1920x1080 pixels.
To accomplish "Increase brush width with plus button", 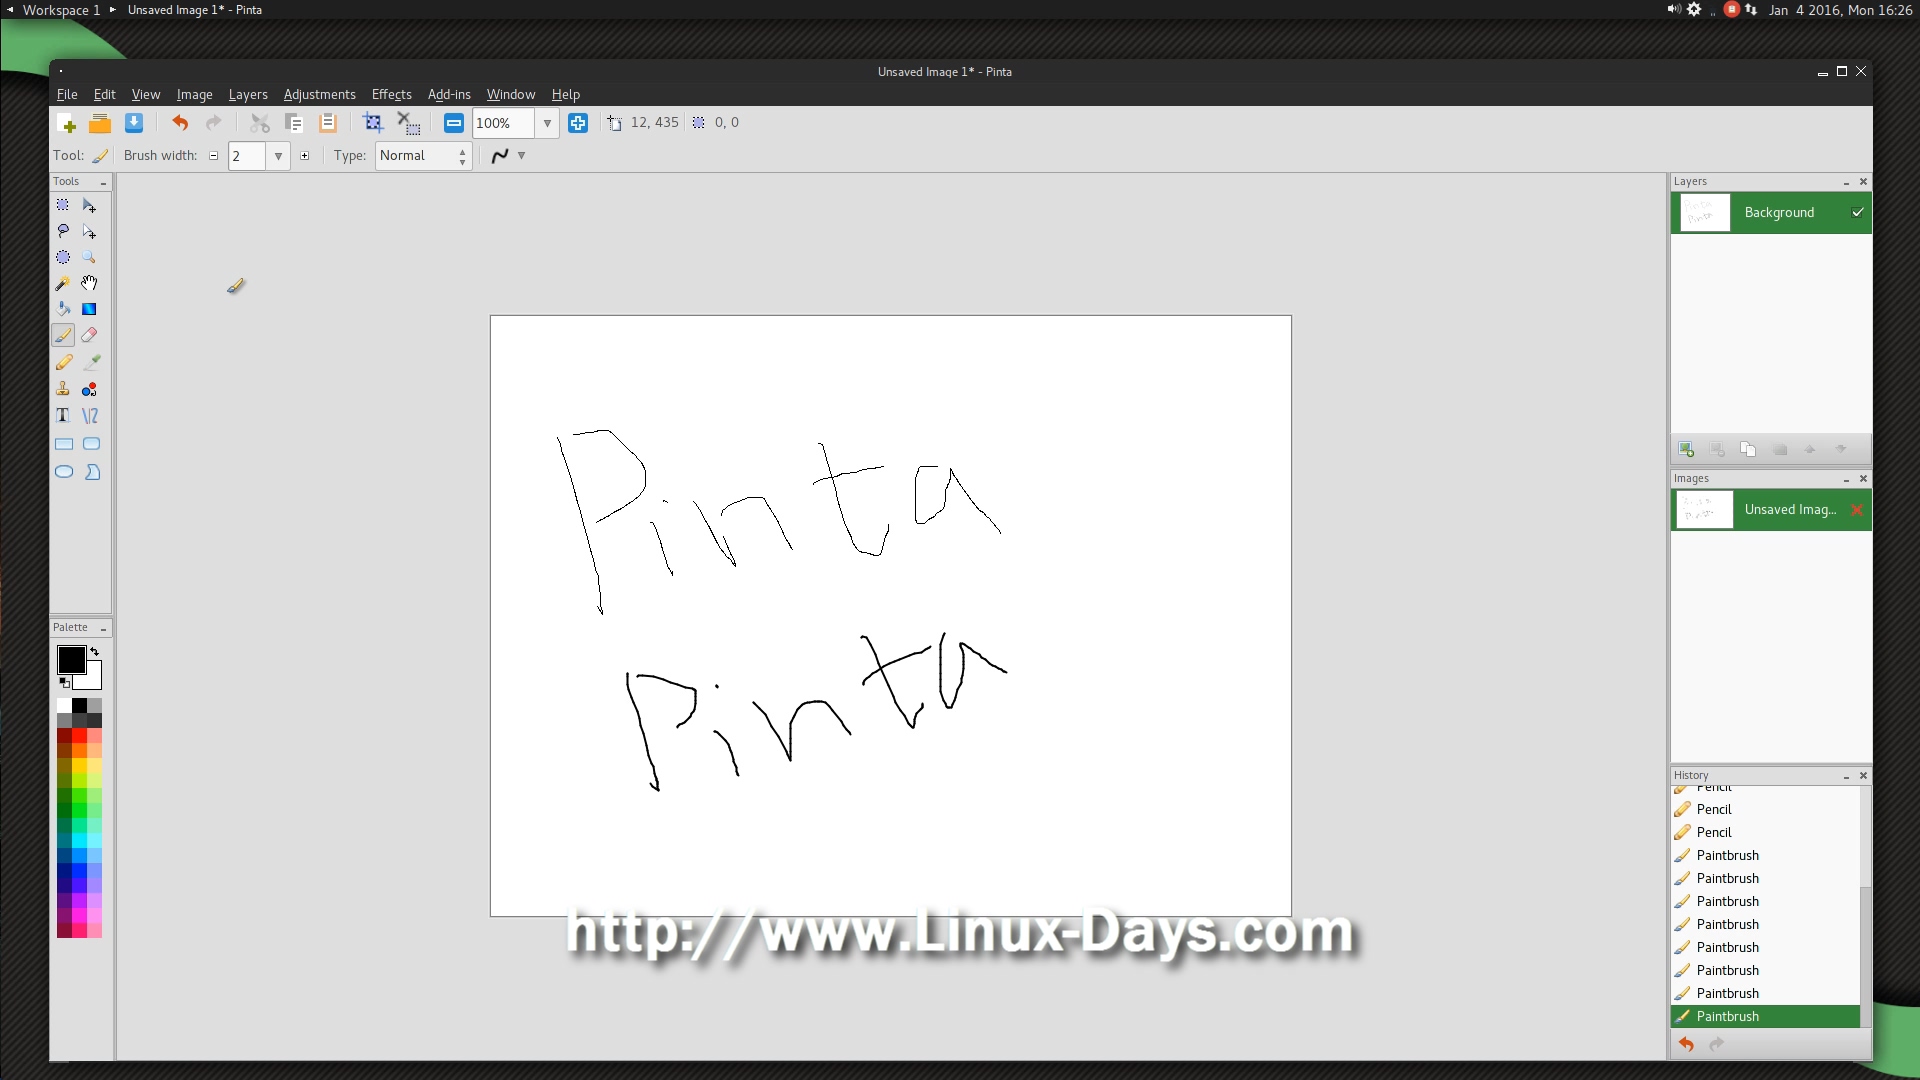I will 305,156.
